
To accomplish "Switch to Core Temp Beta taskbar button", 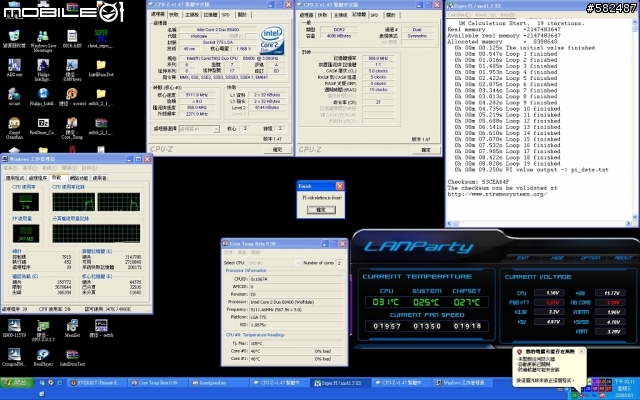I will point(159,383).
